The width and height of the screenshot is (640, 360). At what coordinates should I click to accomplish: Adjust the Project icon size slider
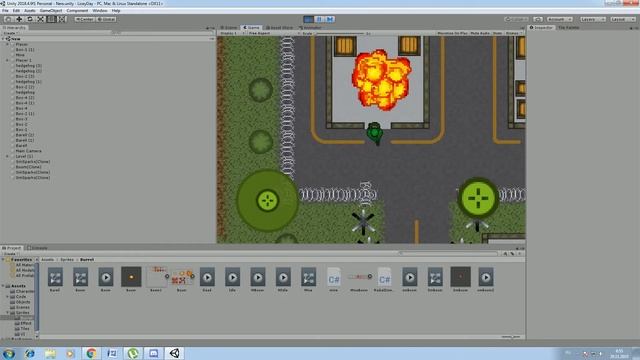pos(511,337)
